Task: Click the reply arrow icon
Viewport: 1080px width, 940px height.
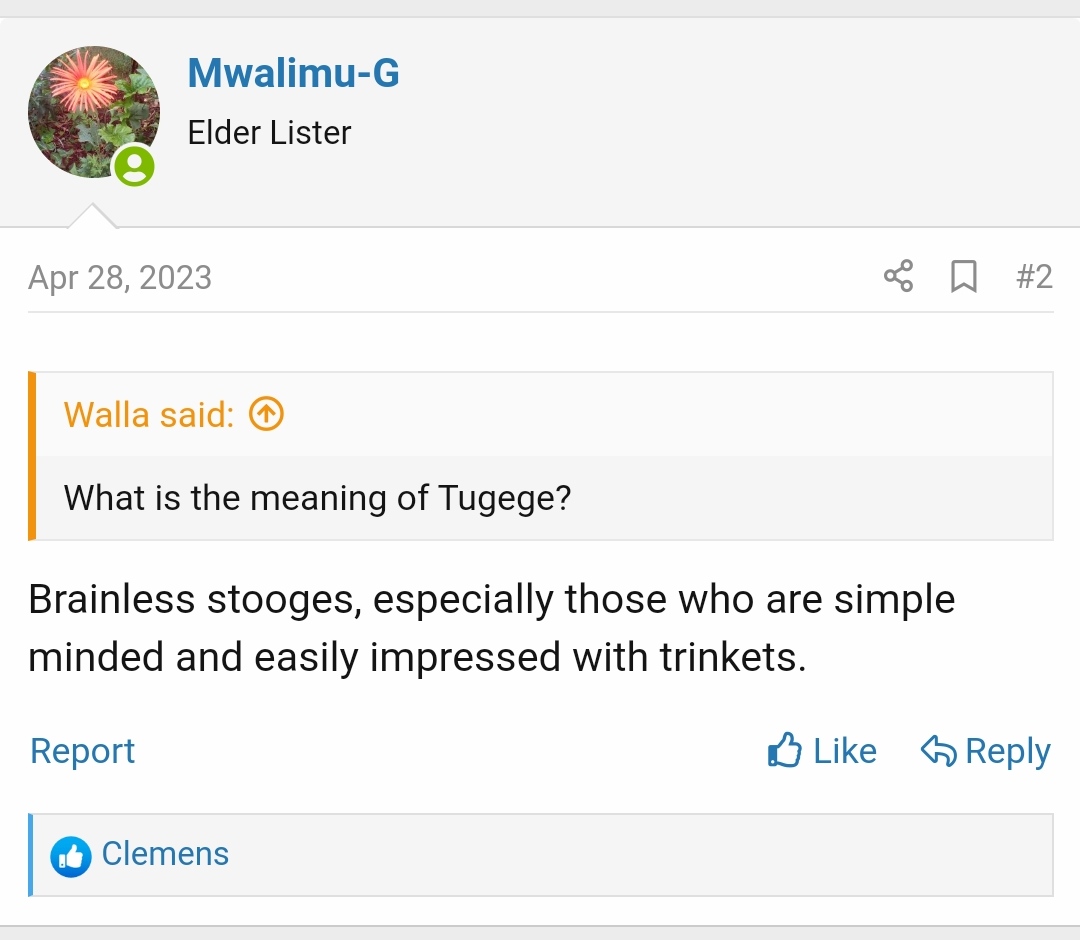Action: click(939, 751)
